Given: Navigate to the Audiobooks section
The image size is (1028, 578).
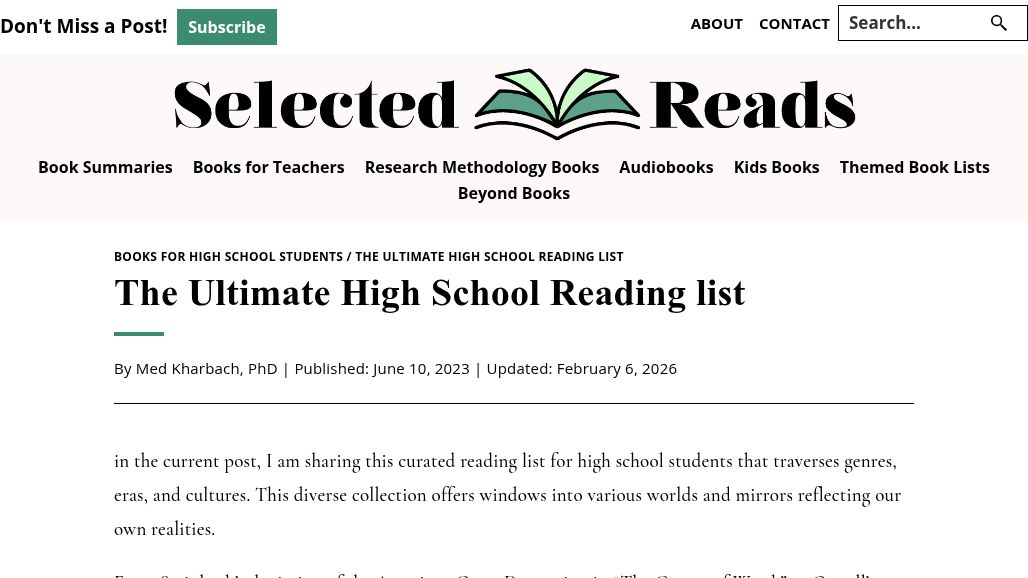Looking at the screenshot, I should point(666,167).
